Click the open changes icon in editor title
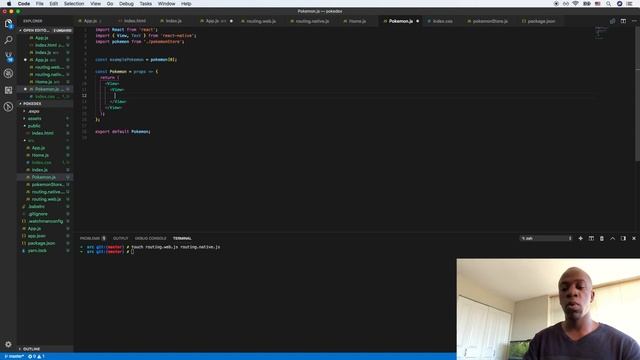640x360 pixels. point(612,21)
